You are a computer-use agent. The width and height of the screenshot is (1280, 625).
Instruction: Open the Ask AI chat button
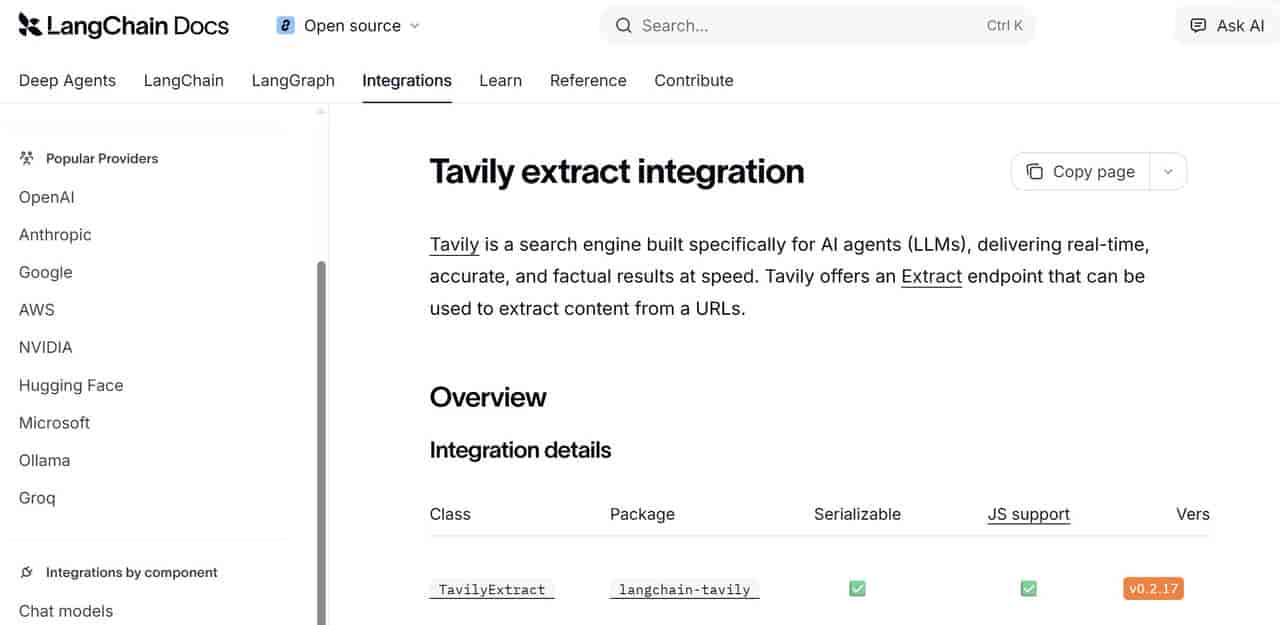click(x=1227, y=26)
